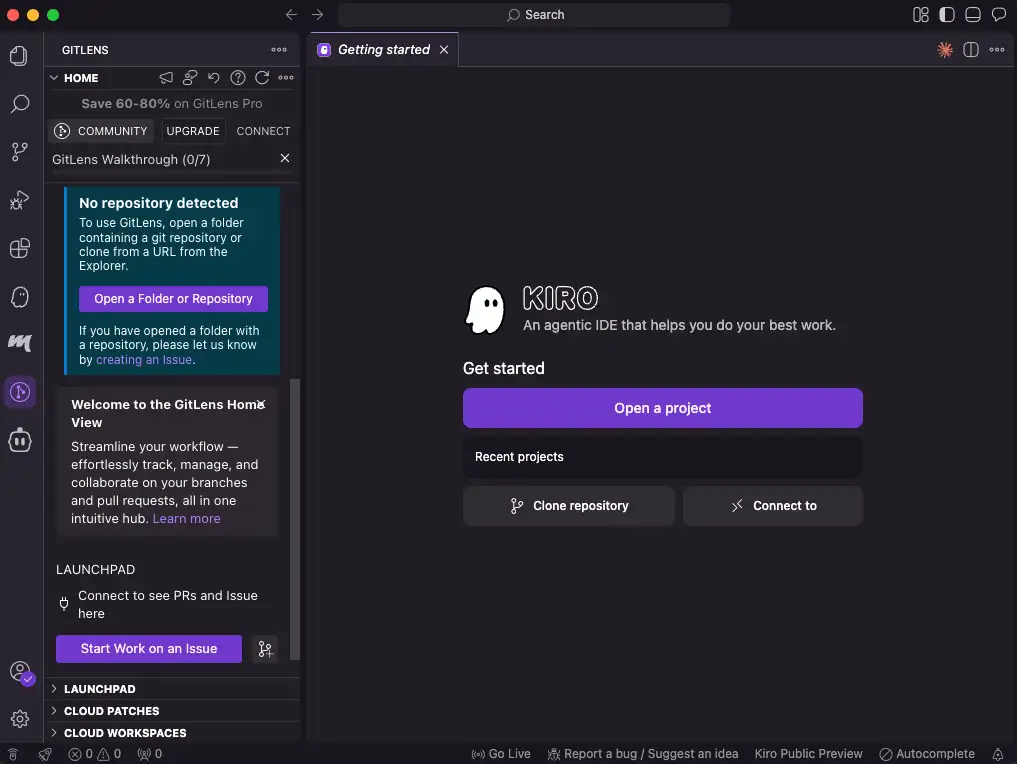Toggle Autocomplete in status bar
This screenshot has height=764, width=1017.
point(927,754)
